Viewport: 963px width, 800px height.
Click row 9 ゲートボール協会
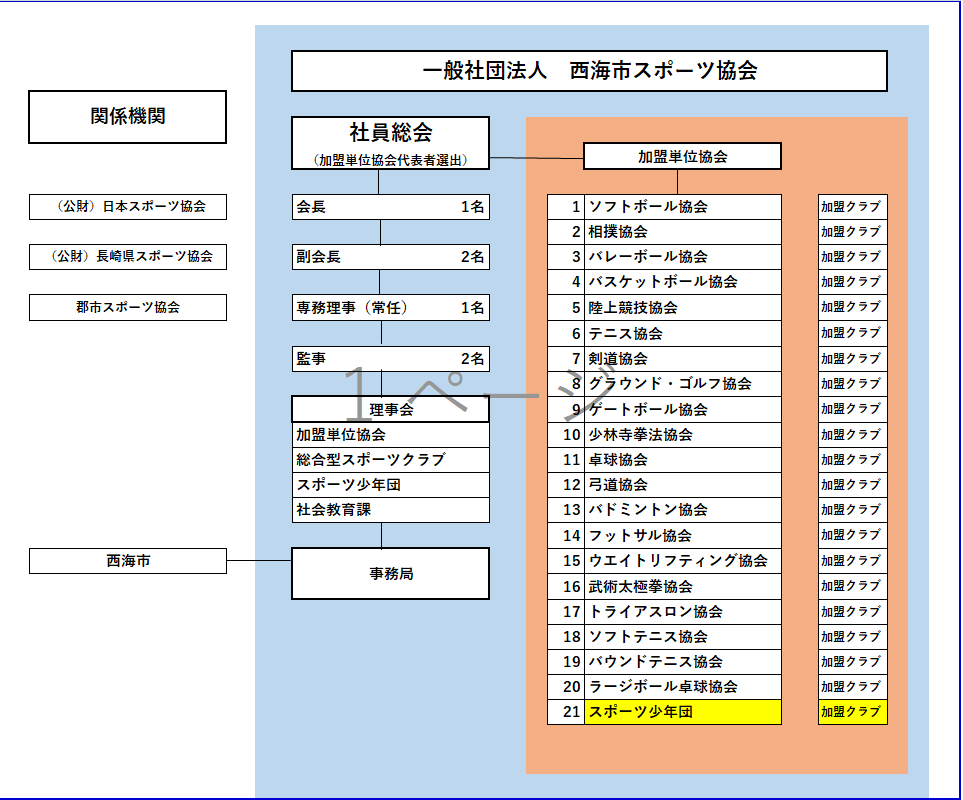pos(665,410)
